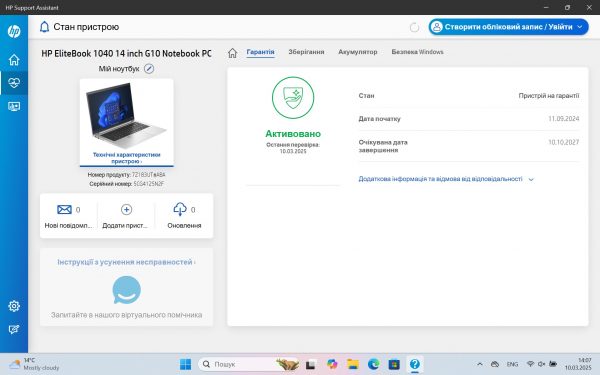This screenshot has height=375, width=600.
Task: Switch to the Гарантія tab
Action: point(260,52)
